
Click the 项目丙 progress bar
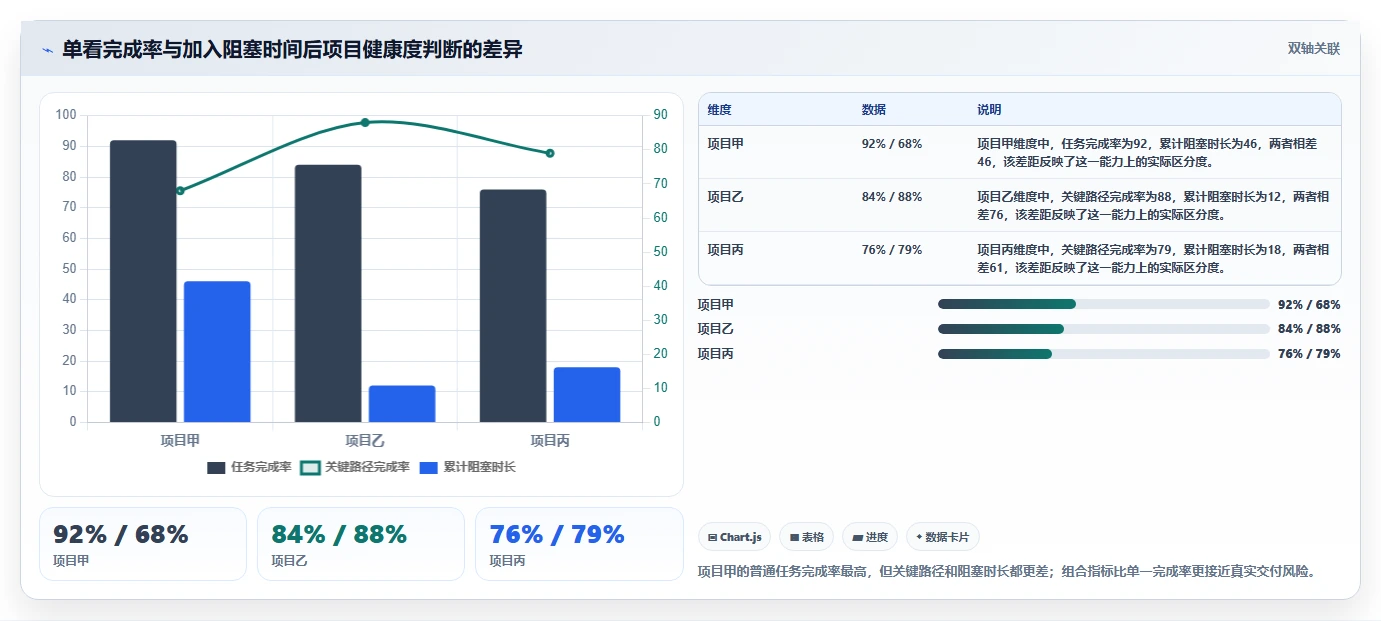1104,354
